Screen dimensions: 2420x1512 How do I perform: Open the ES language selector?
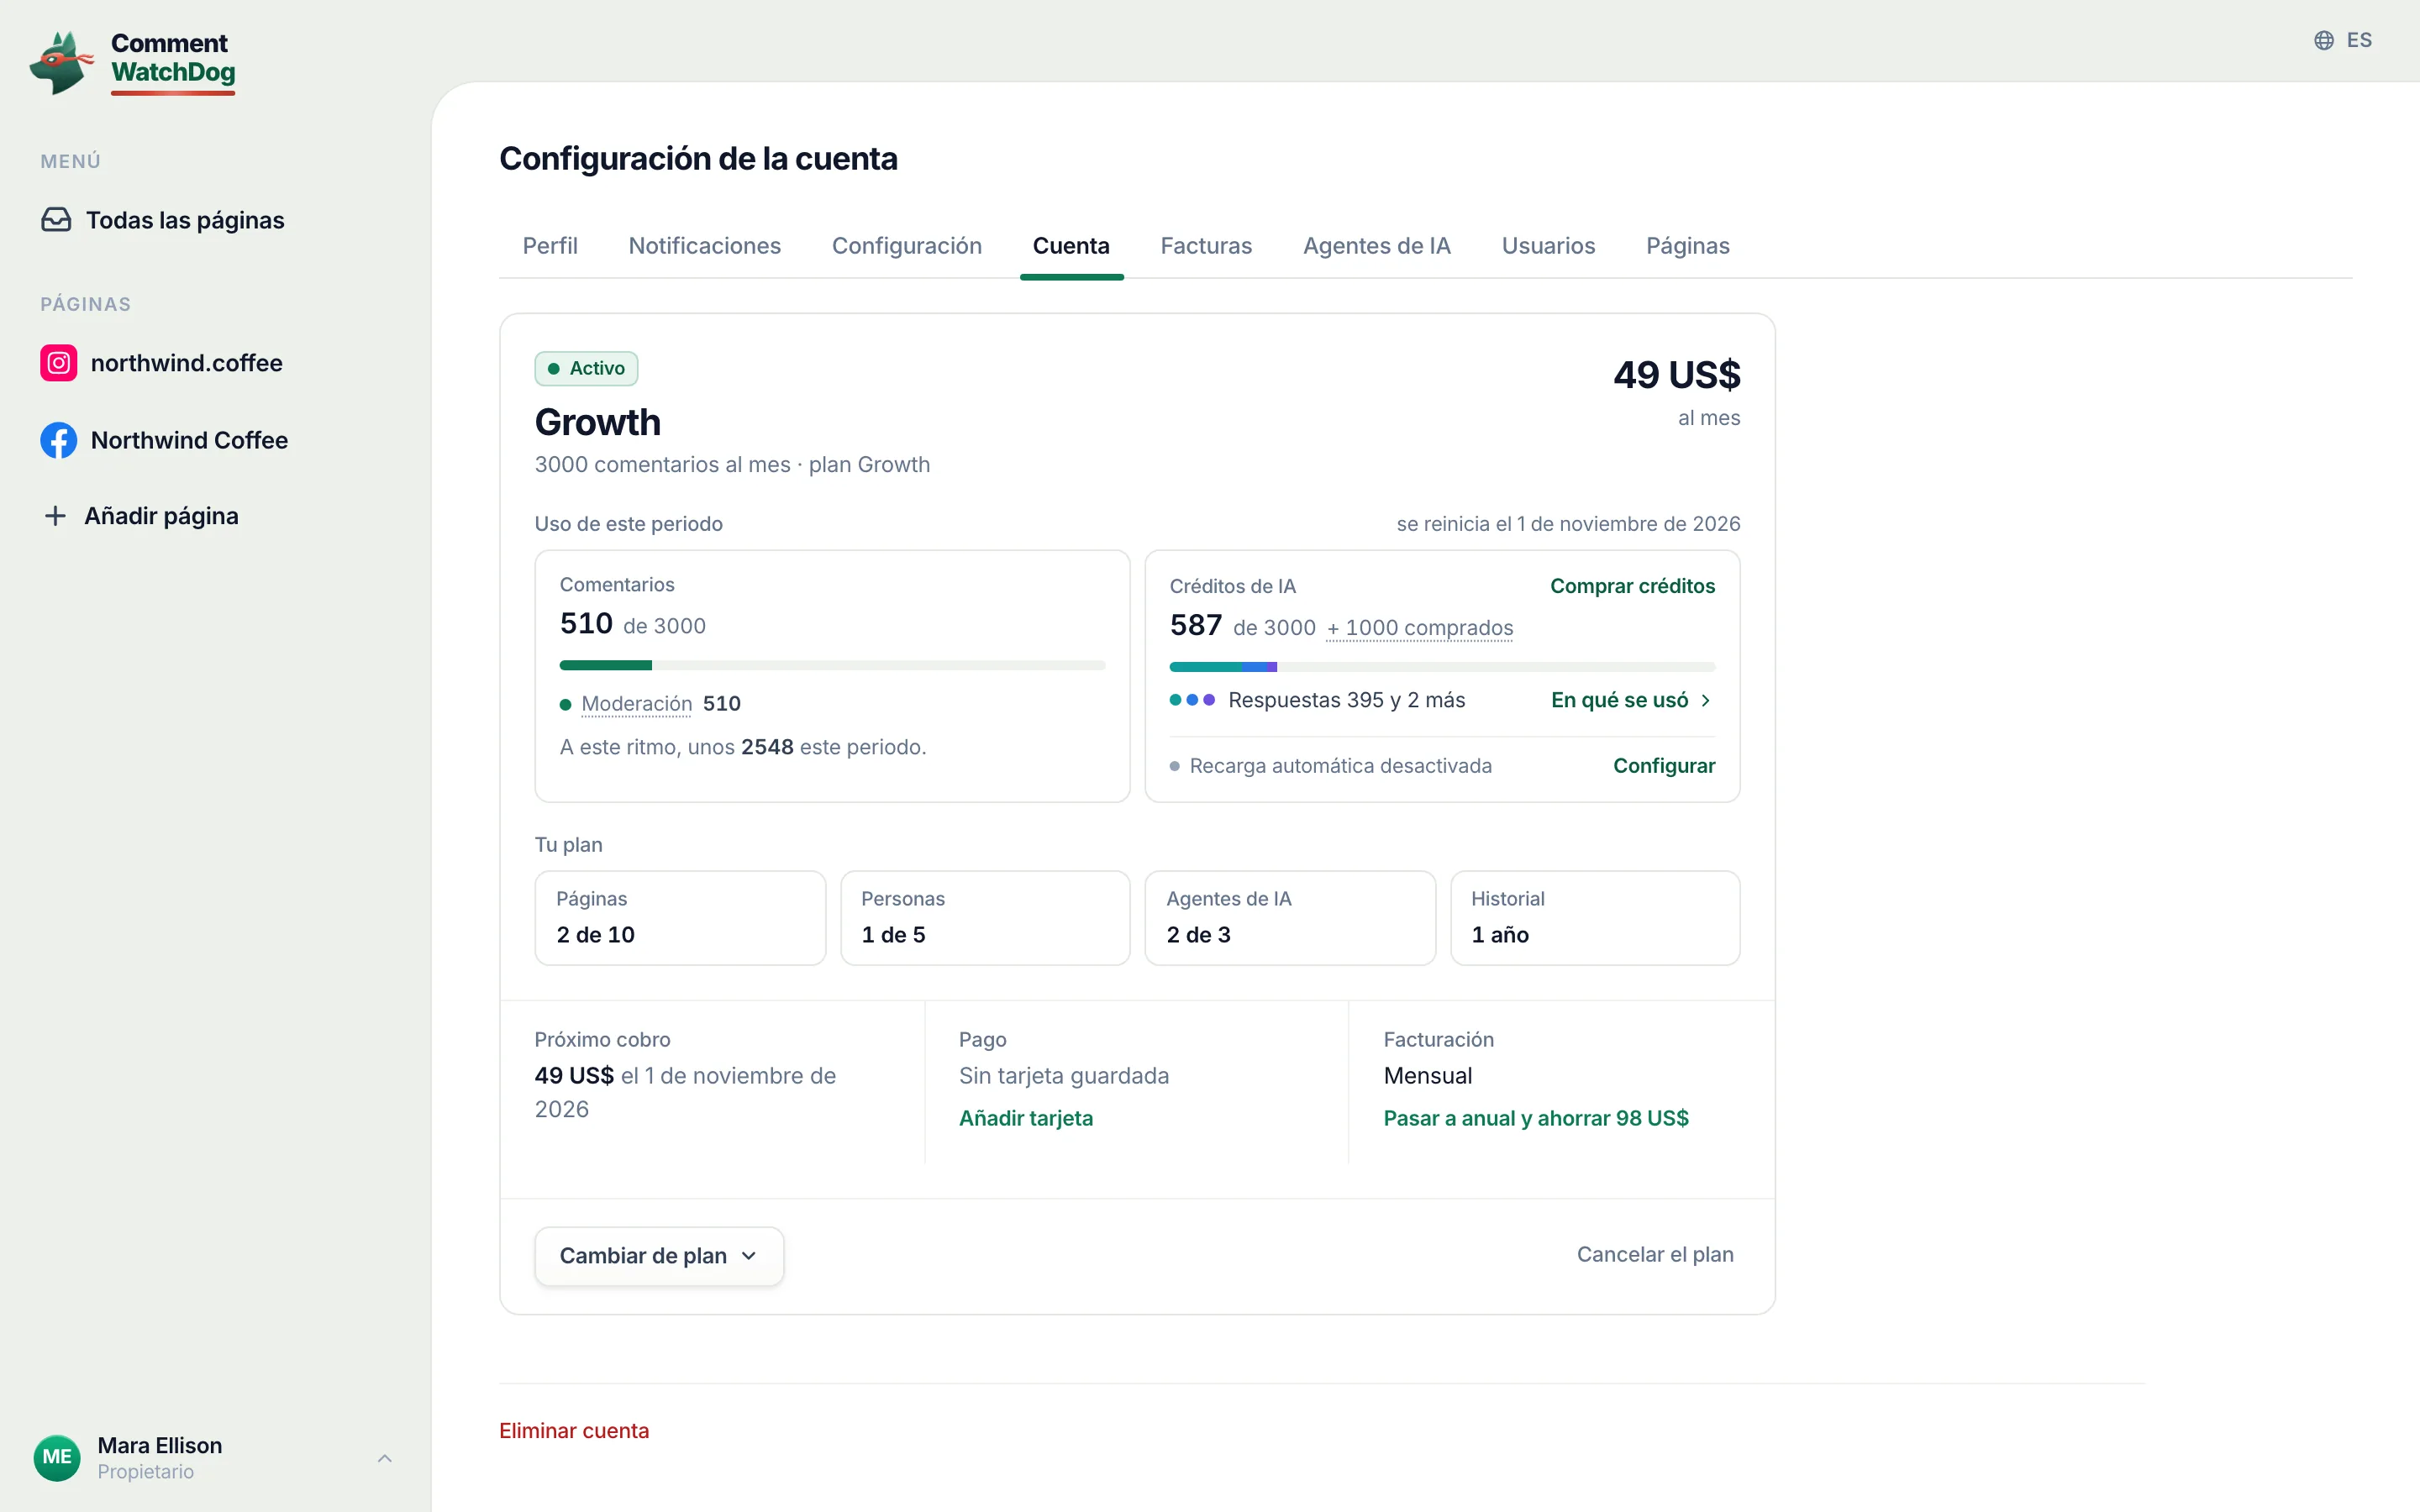tap(2343, 40)
